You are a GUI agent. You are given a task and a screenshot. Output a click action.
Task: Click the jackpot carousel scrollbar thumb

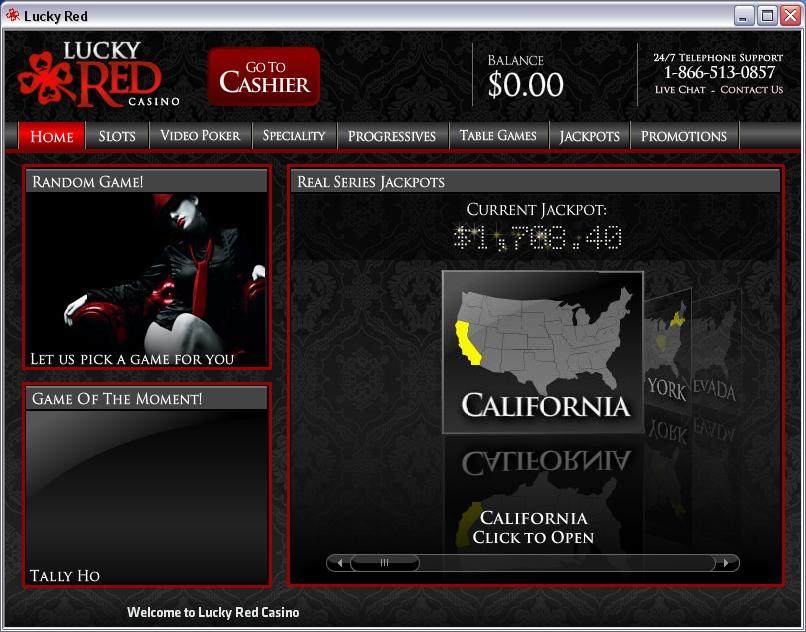point(385,563)
